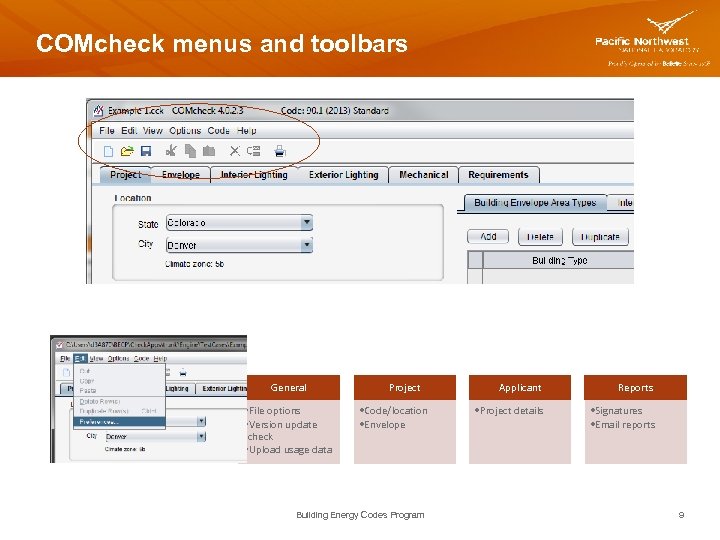720x540 pixels.
Task: Open the Help menu in main window
Action: tap(247, 130)
